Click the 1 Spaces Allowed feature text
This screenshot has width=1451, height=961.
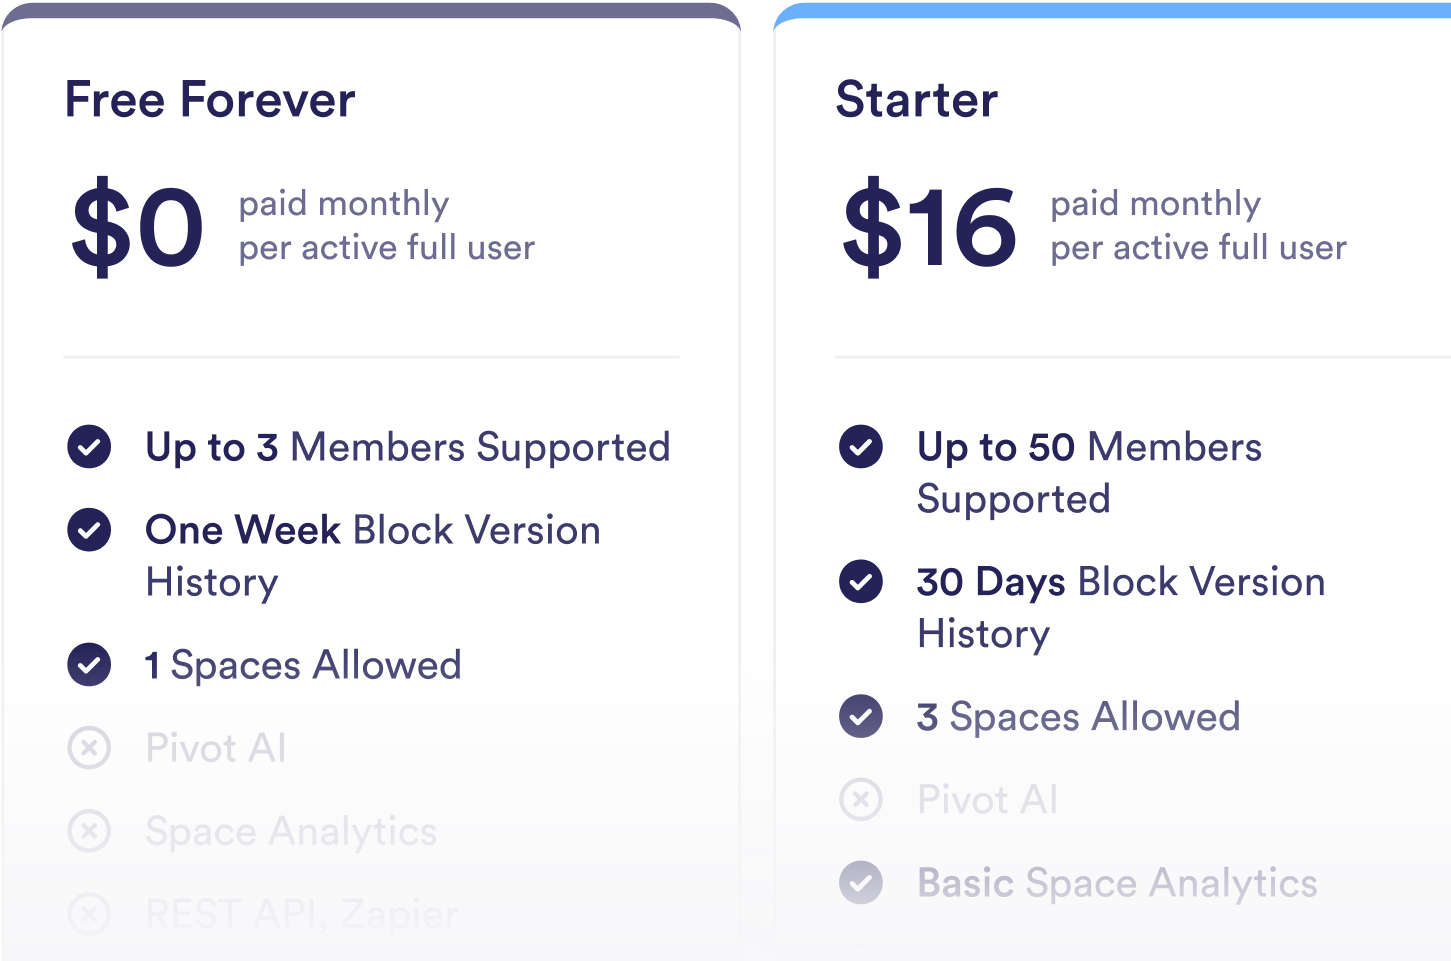[304, 665]
